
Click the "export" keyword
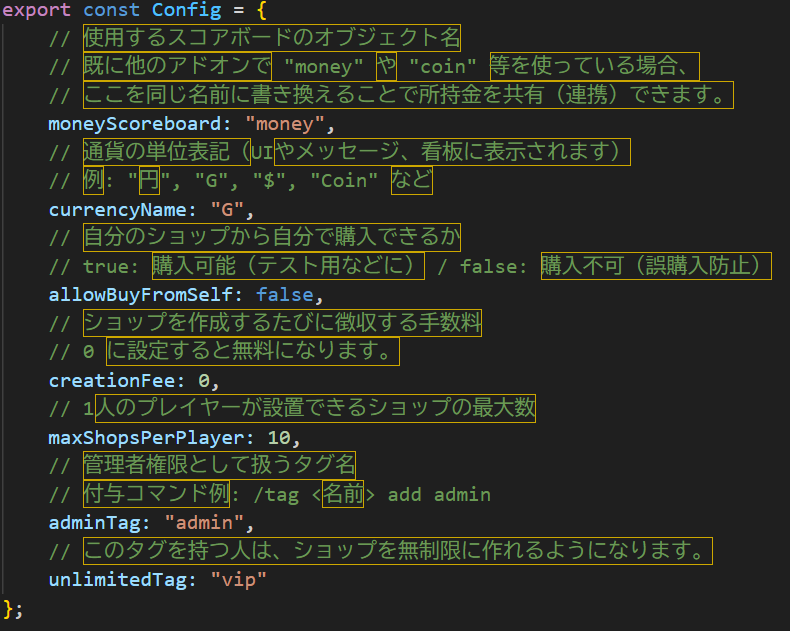click(x=38, y=12)
